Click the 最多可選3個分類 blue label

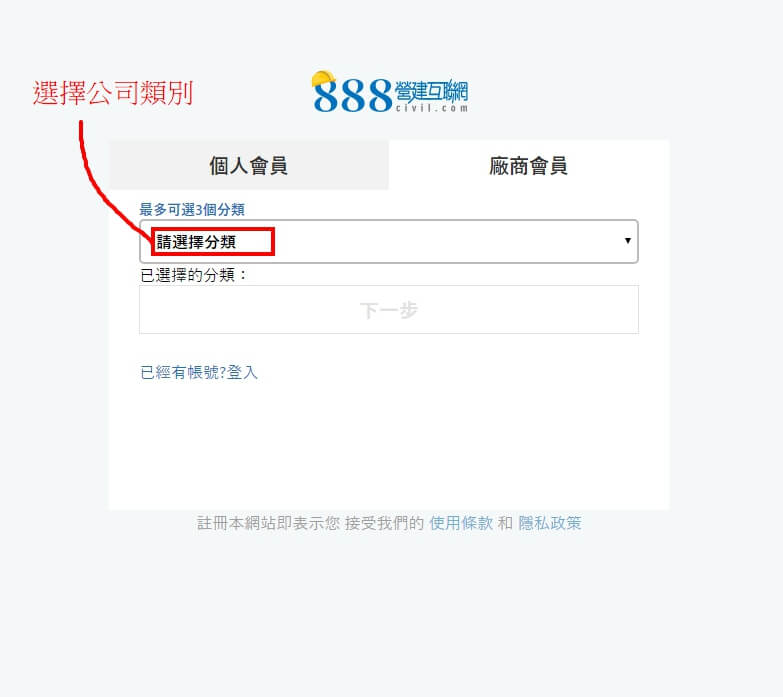tap(192, 209)
